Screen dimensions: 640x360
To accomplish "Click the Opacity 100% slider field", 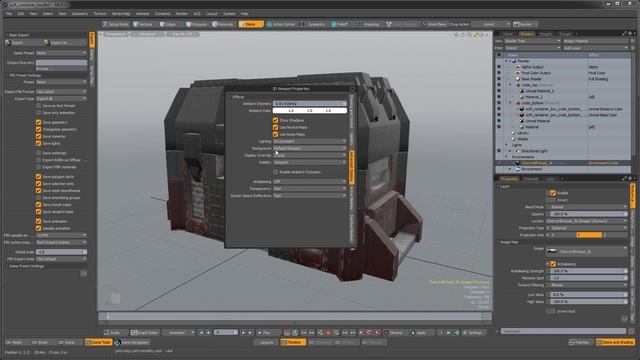I will point(589,214).
